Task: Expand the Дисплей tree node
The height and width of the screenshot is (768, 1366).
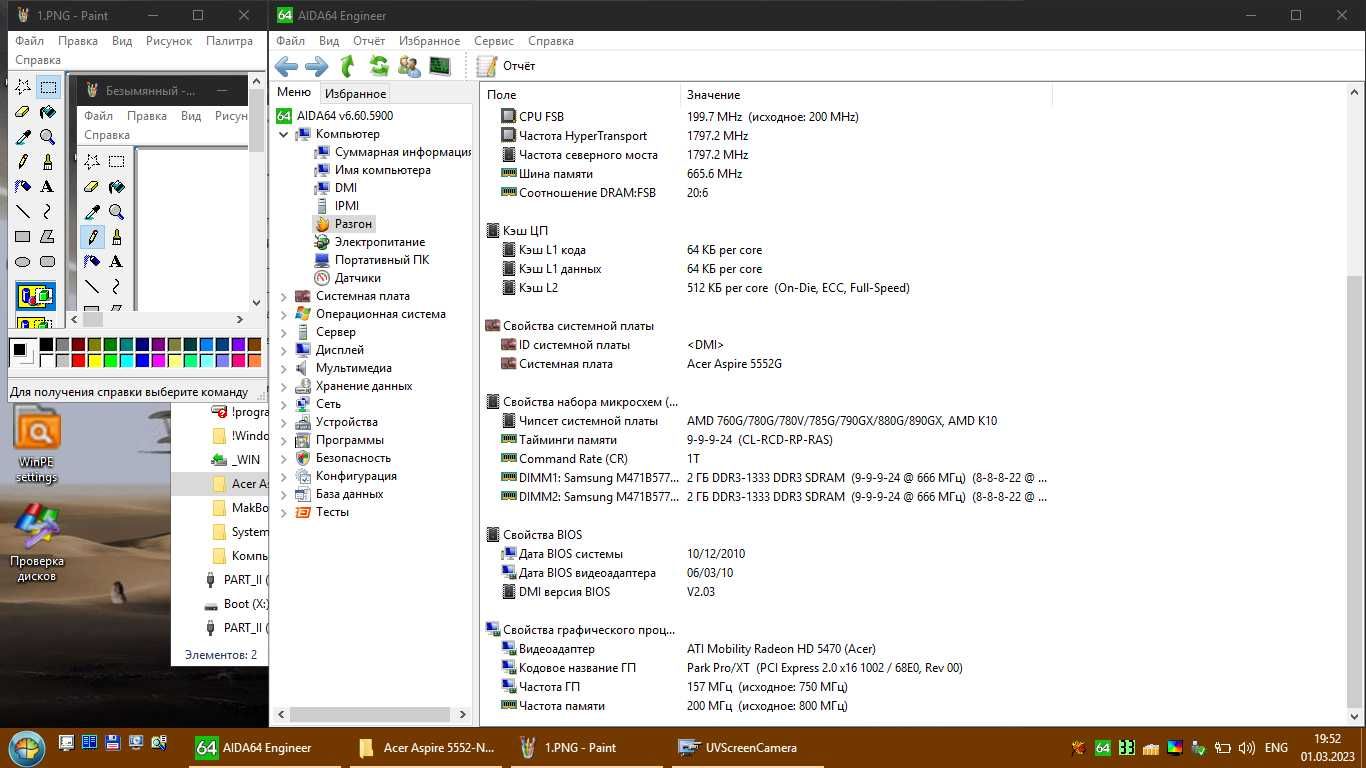Action: [284, 350]
